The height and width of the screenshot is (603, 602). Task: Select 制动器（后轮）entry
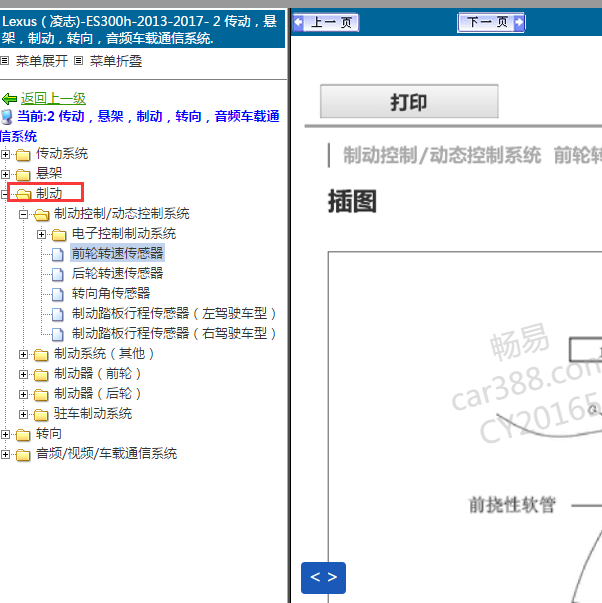(98, 393)
